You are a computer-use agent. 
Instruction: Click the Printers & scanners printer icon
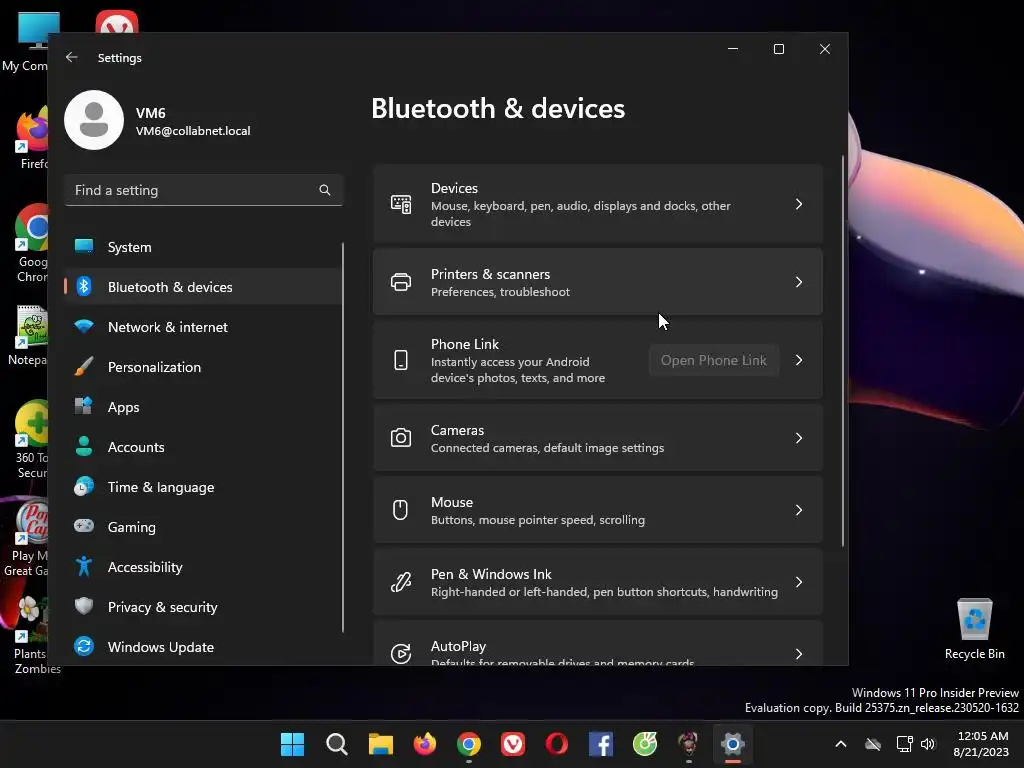[x=401, y=282]
